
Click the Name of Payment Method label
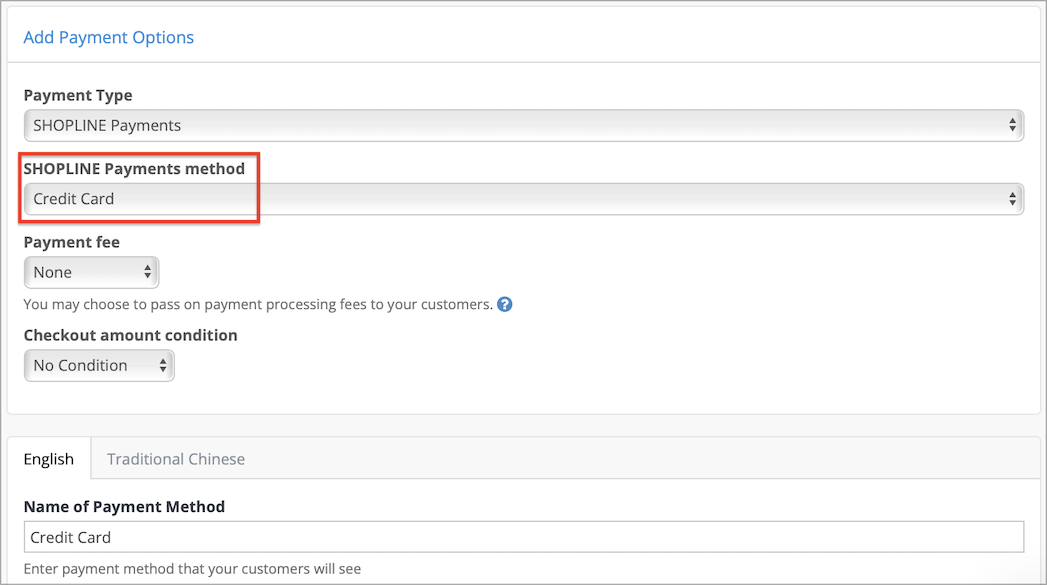(x=124, y=507)
